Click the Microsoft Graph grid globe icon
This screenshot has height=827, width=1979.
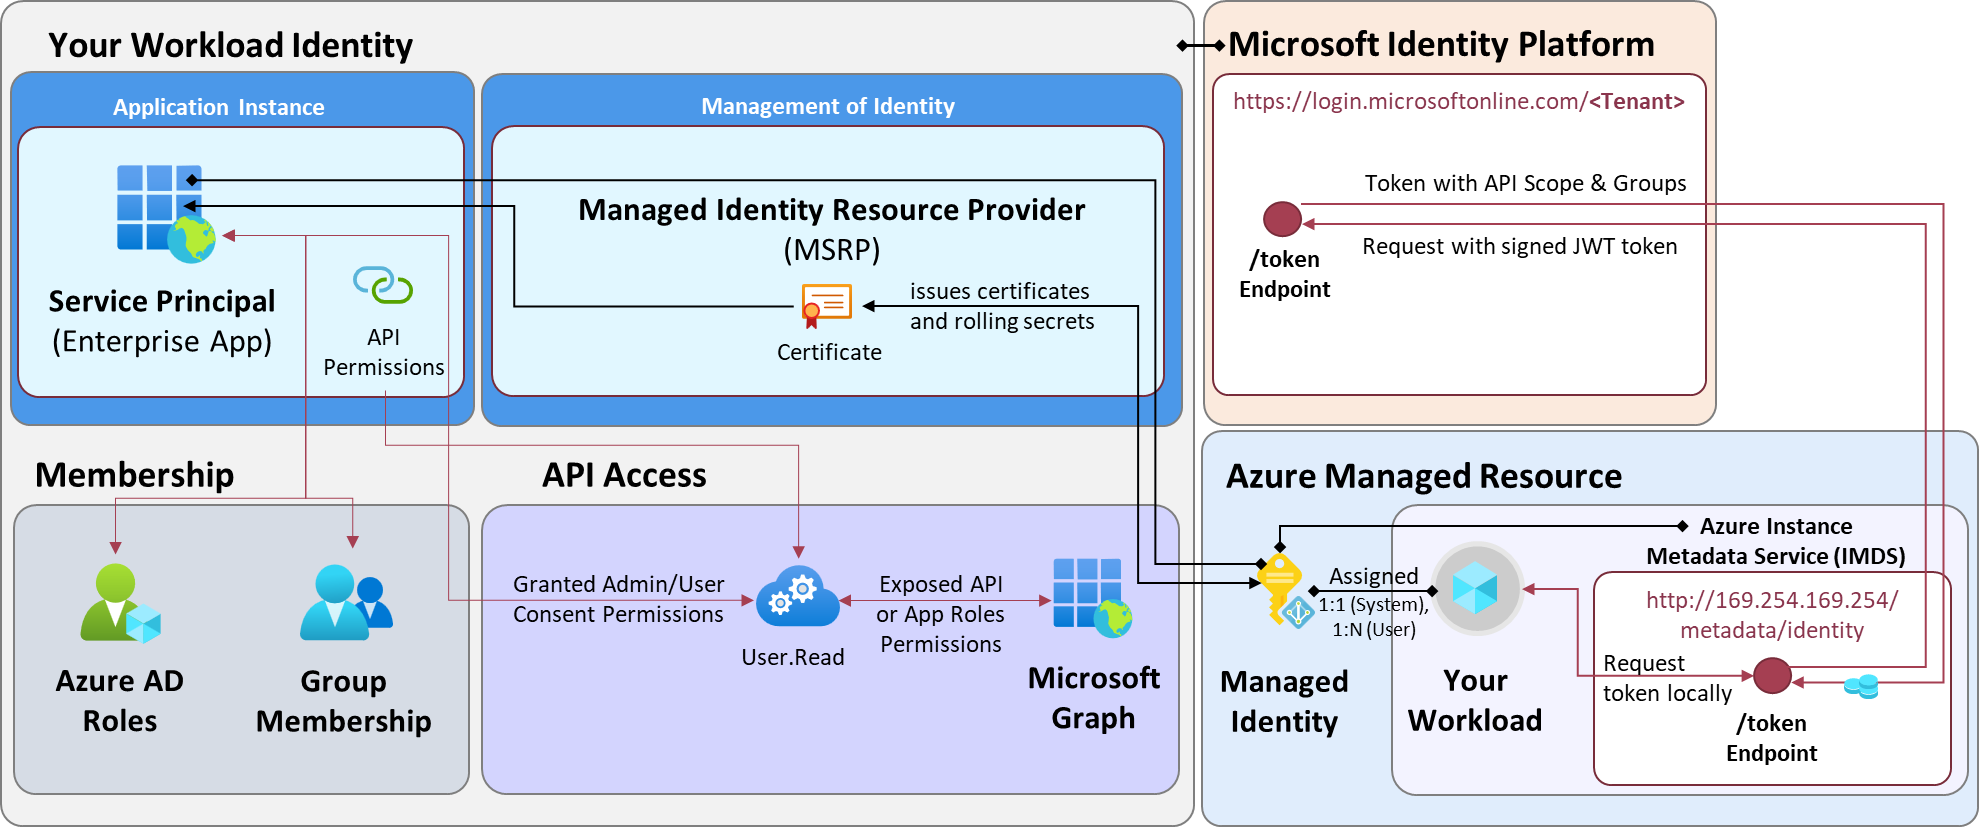[x=1092, y=598]
